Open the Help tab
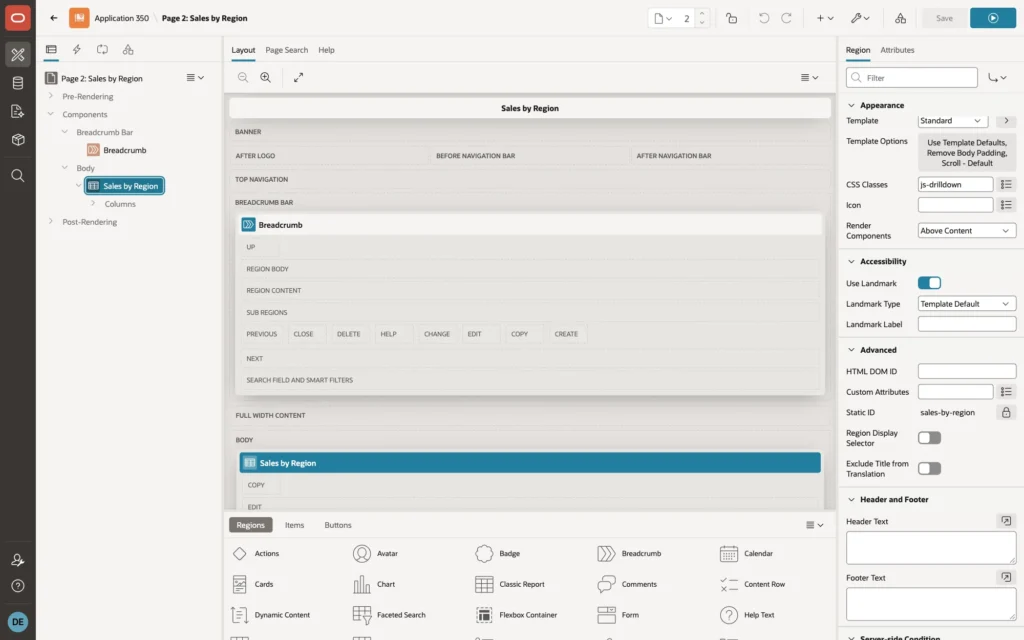Viewport: 1024px width, 640px height. point(326,50)
